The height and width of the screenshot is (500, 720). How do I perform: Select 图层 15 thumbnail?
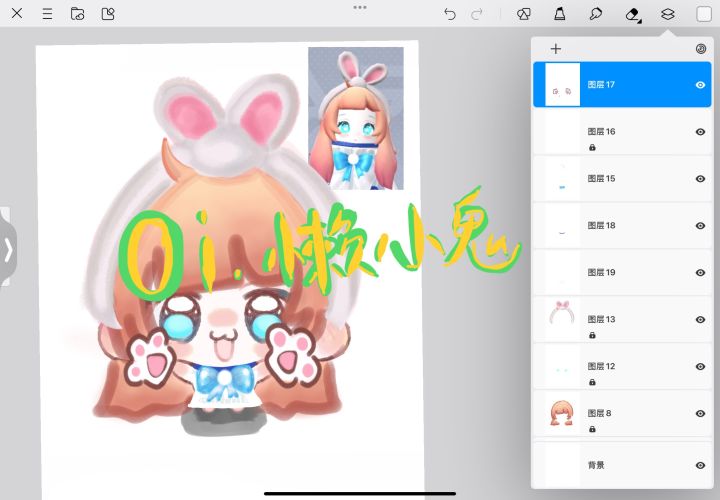[562, 179]
